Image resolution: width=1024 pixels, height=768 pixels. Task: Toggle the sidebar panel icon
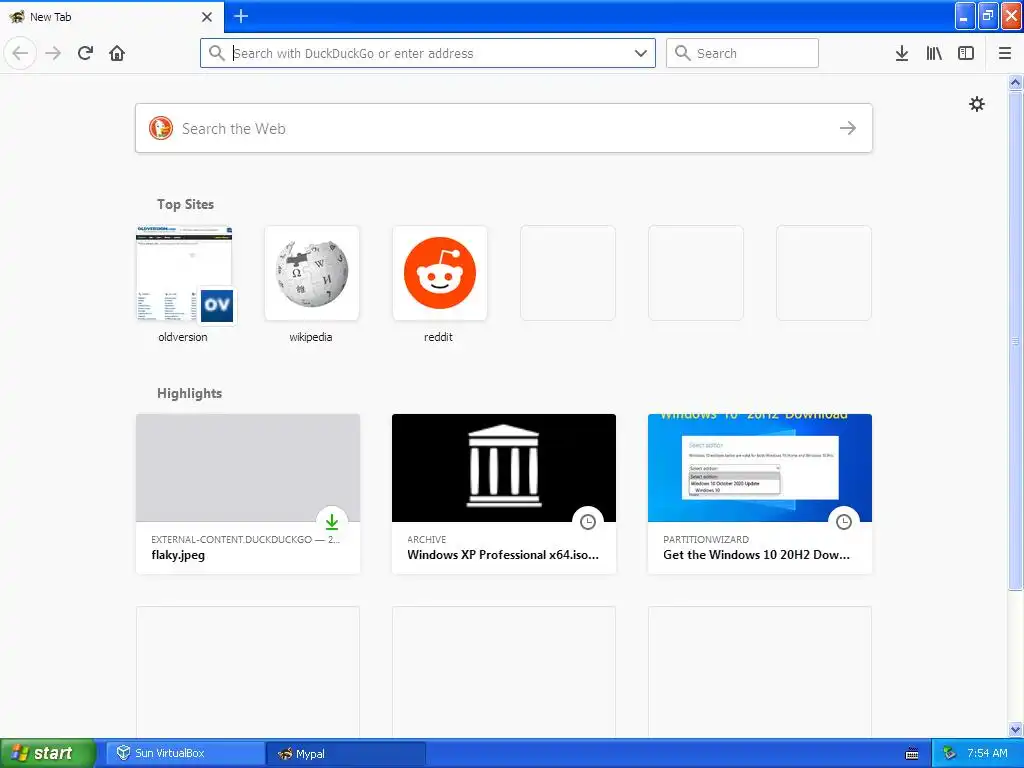966,53
